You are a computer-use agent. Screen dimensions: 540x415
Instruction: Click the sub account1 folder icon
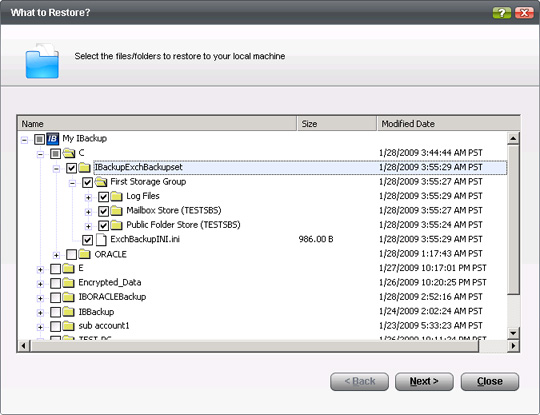click(x=69, y=326)
